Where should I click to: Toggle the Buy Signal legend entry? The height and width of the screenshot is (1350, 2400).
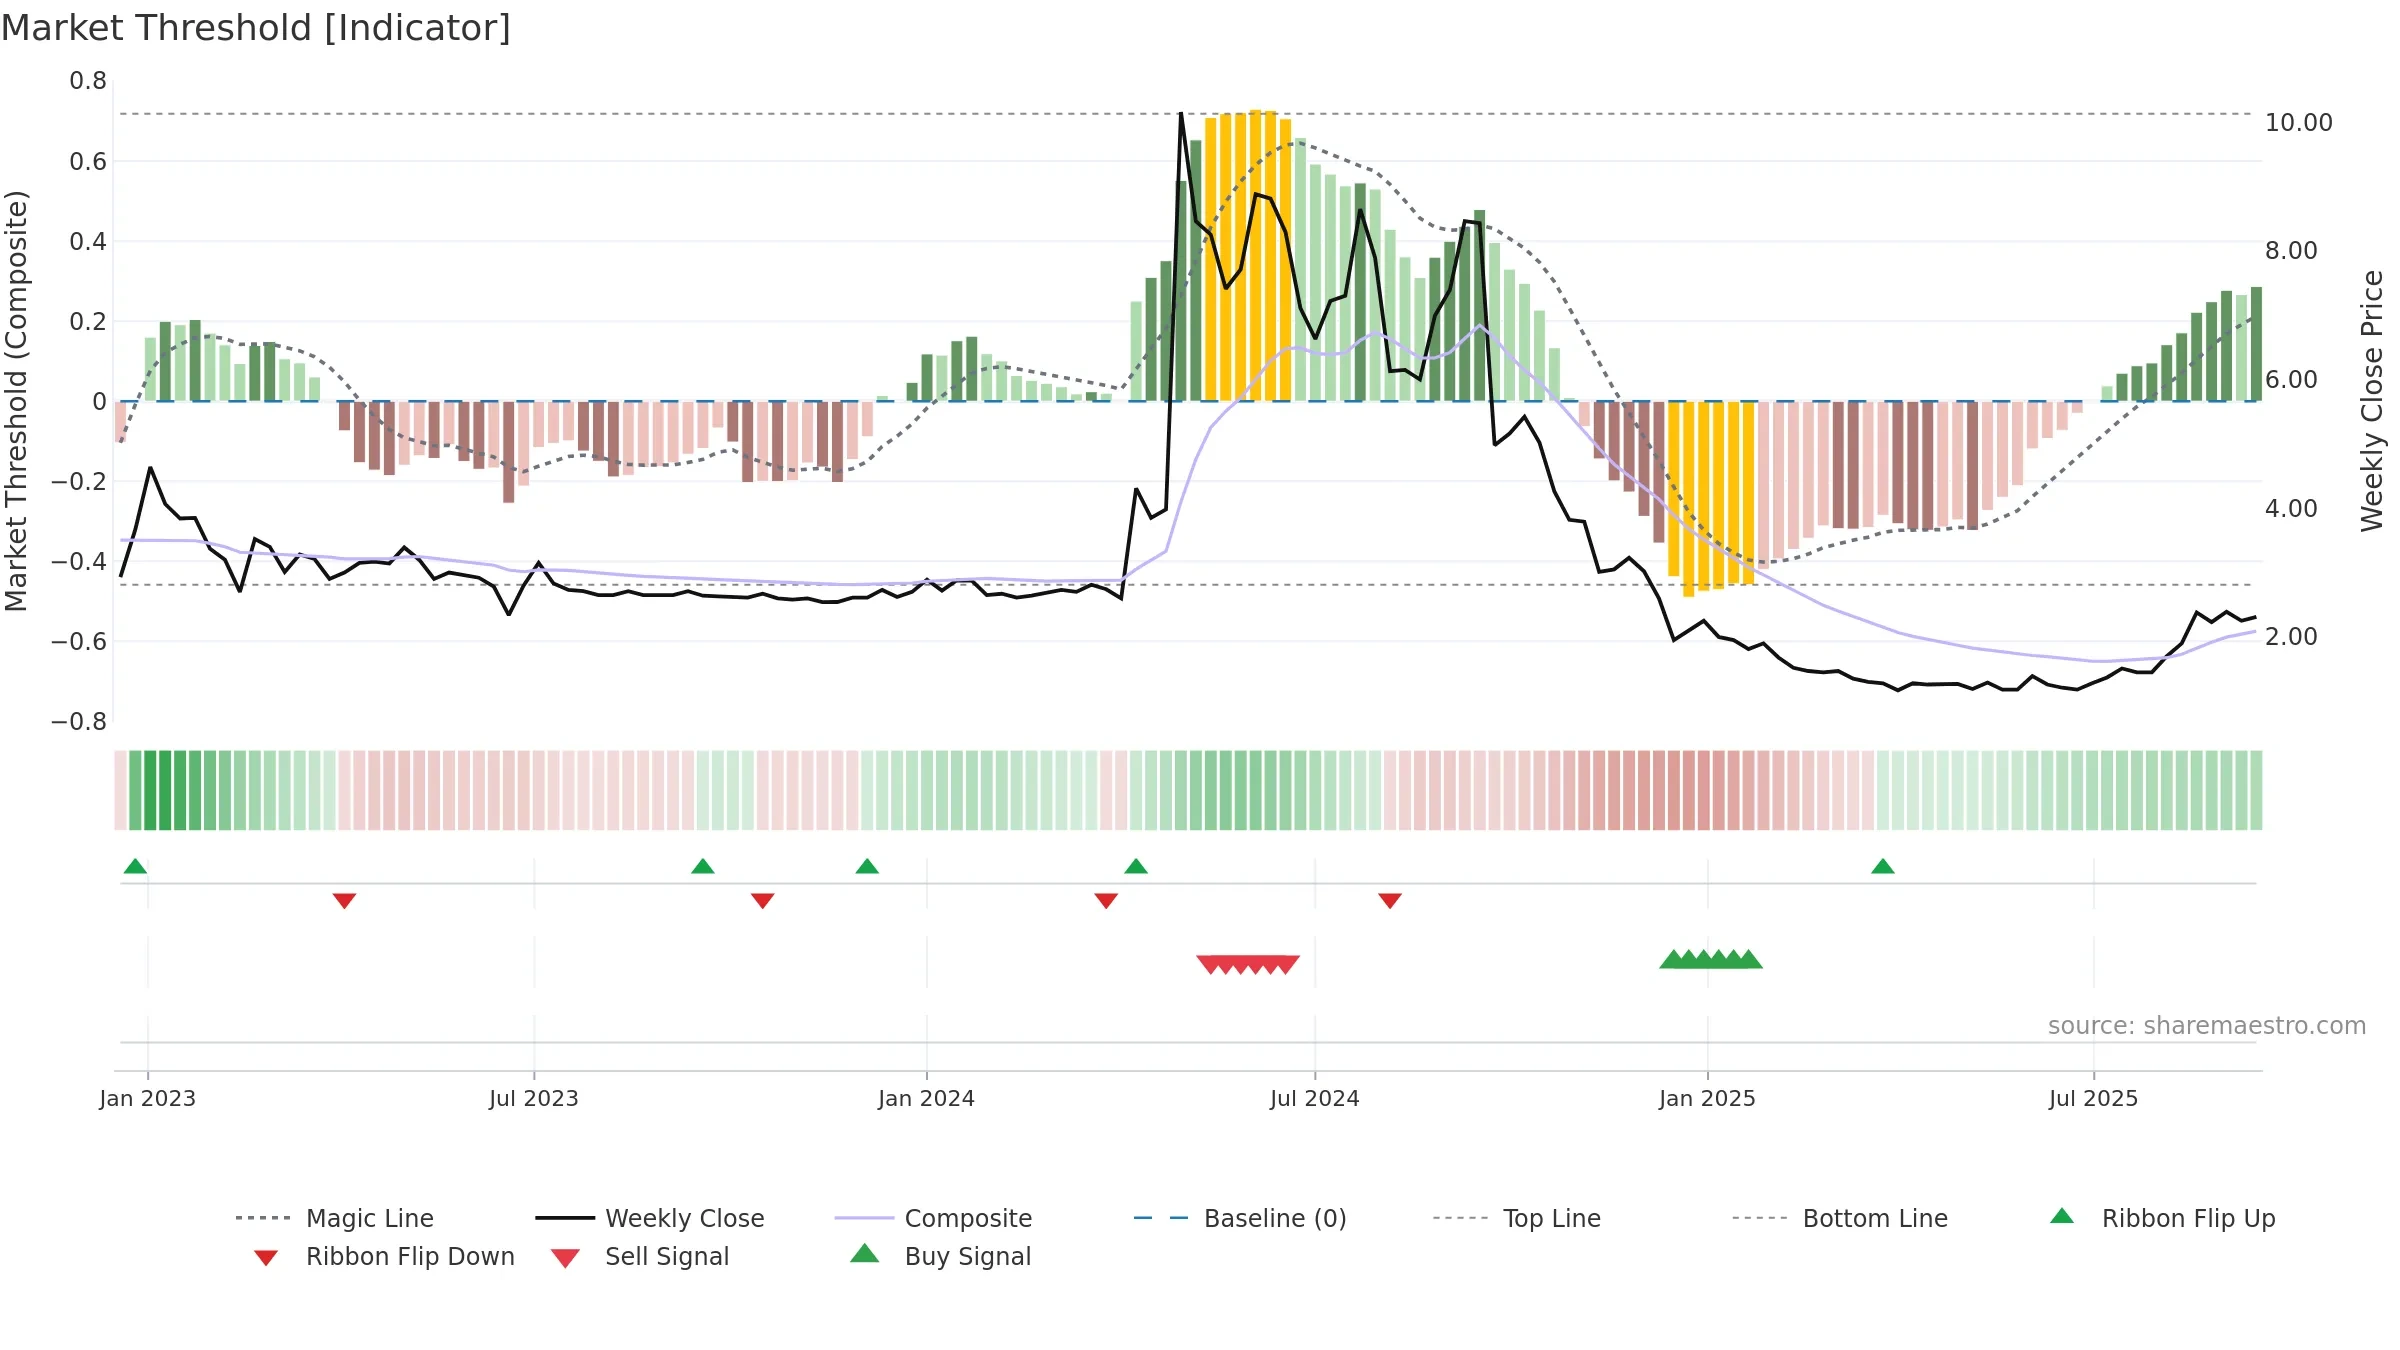pos(940,1256)
